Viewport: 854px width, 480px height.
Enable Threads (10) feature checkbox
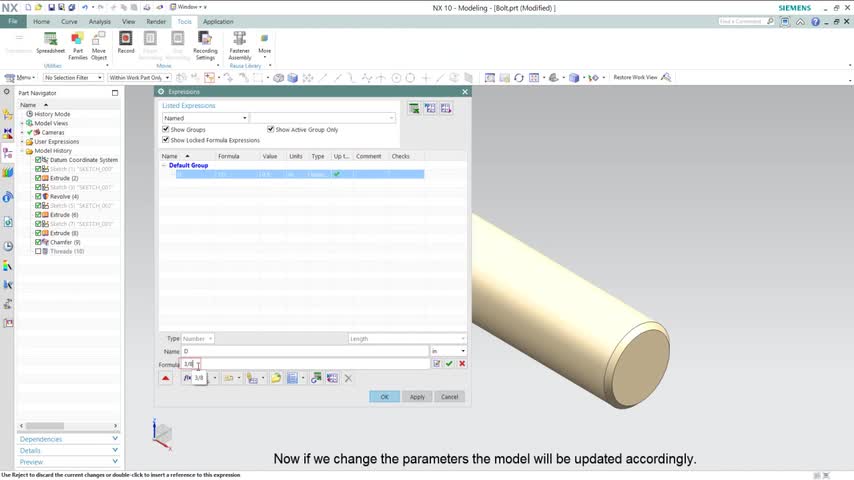(38, 251)
